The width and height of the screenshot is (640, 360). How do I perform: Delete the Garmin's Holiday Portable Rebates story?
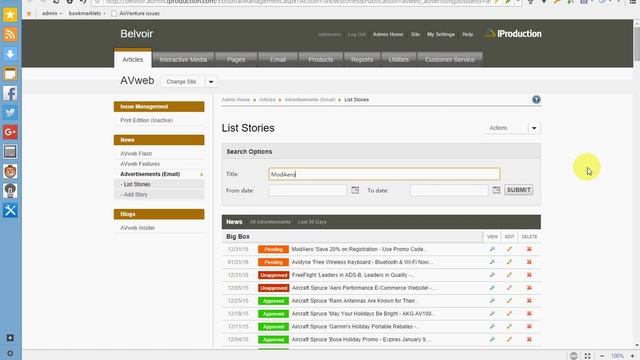tap(529, 327)
